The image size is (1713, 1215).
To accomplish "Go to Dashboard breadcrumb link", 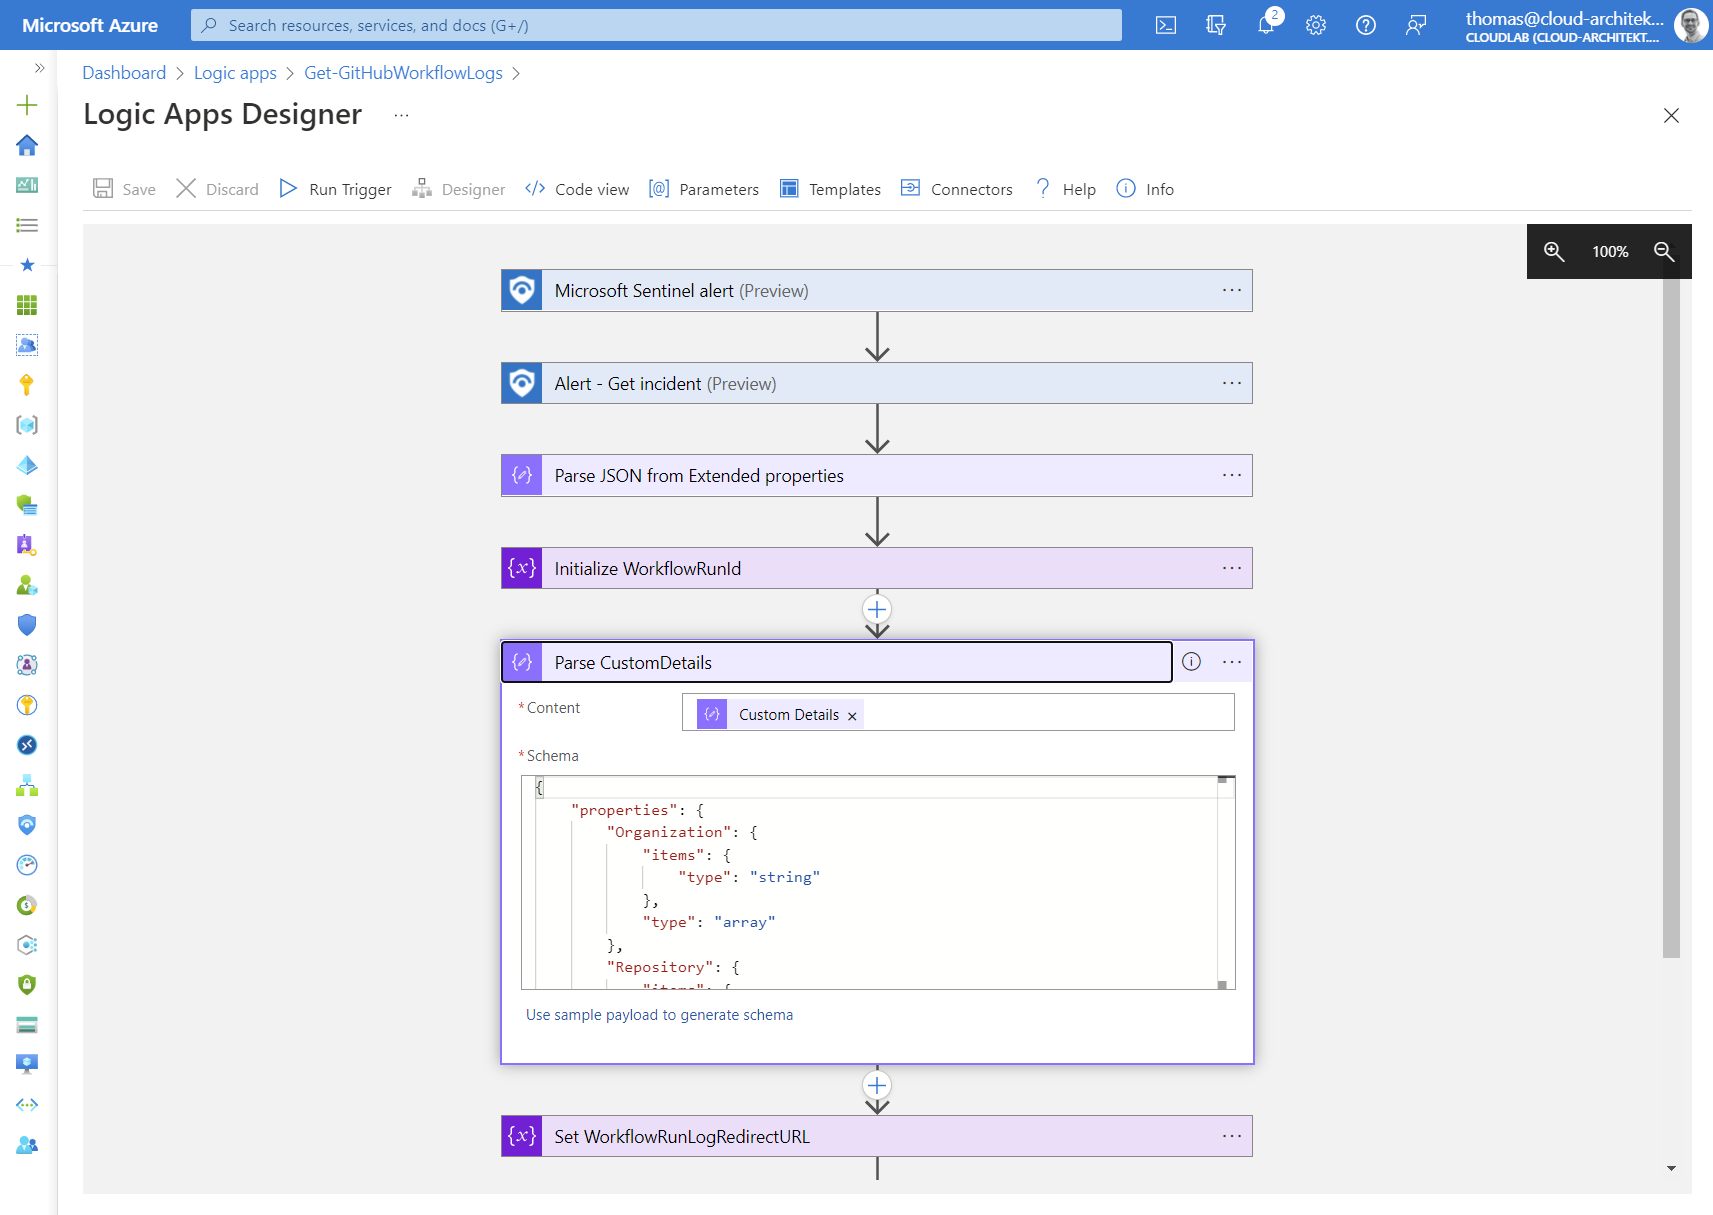I will click(124, 73).
